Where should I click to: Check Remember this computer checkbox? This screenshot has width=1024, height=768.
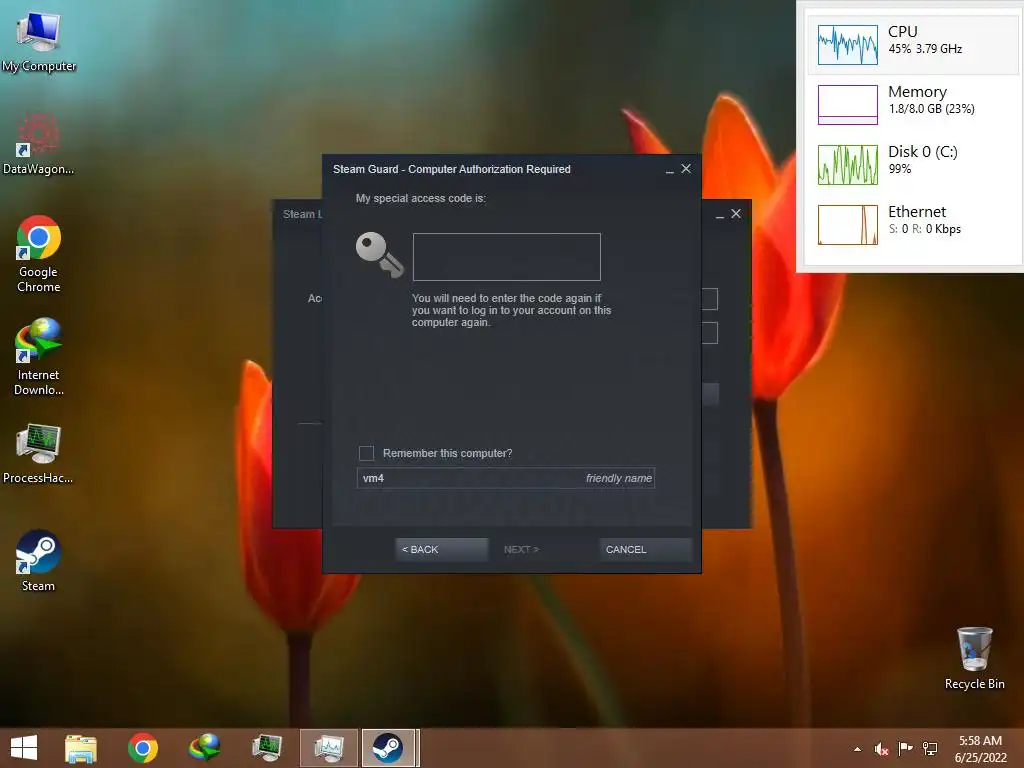tap(366, 453)
